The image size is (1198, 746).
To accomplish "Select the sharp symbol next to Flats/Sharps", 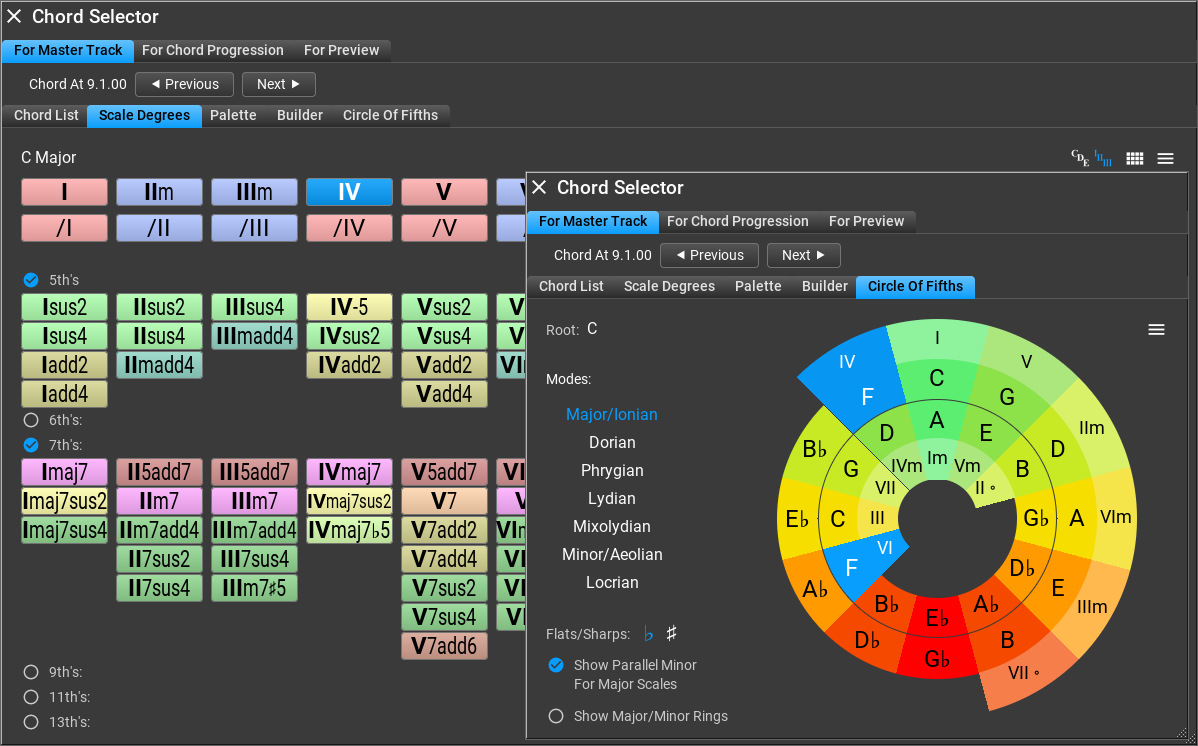I will point(671,632).
